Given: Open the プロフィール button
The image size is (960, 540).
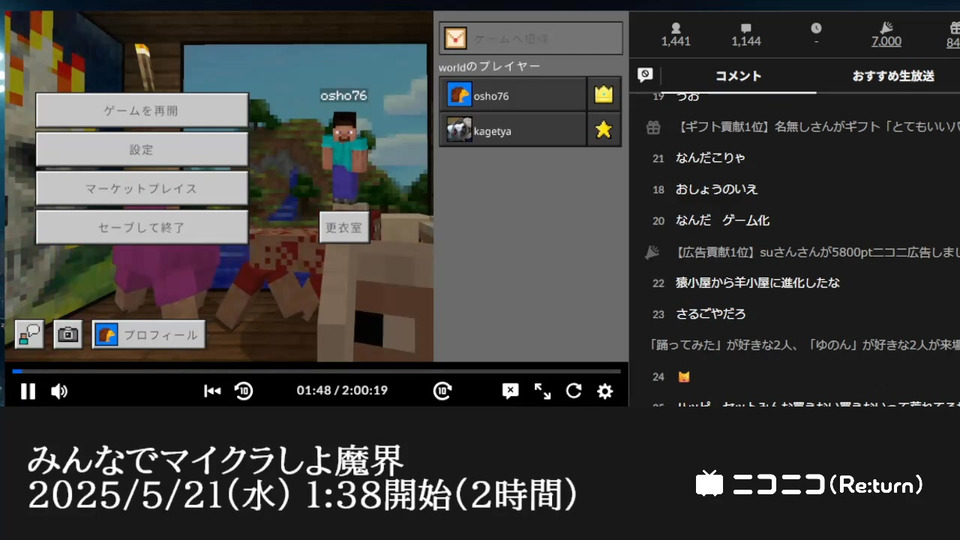Looking at the screenshot, I should click(x=149, y=335).
